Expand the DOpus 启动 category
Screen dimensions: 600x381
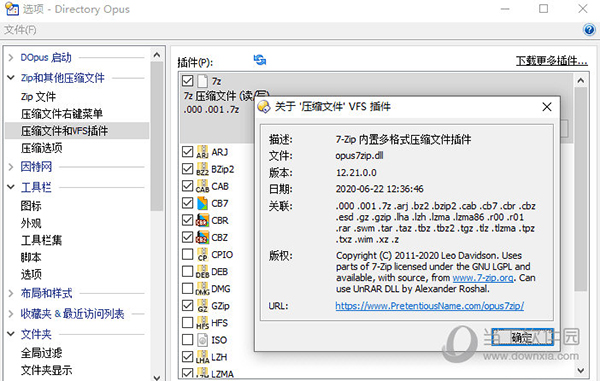point(11,58)
